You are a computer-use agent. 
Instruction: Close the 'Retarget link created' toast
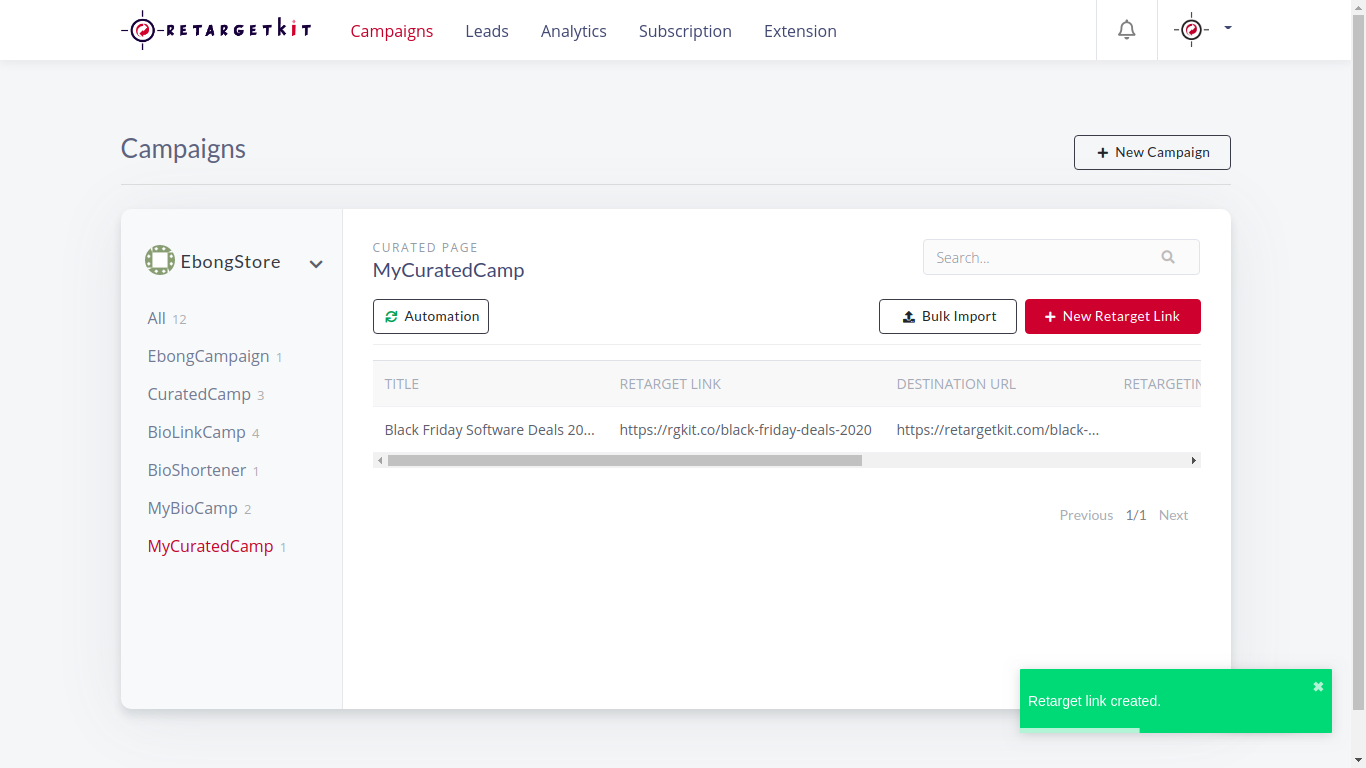pyautogui.click(x=1318, y=686)
